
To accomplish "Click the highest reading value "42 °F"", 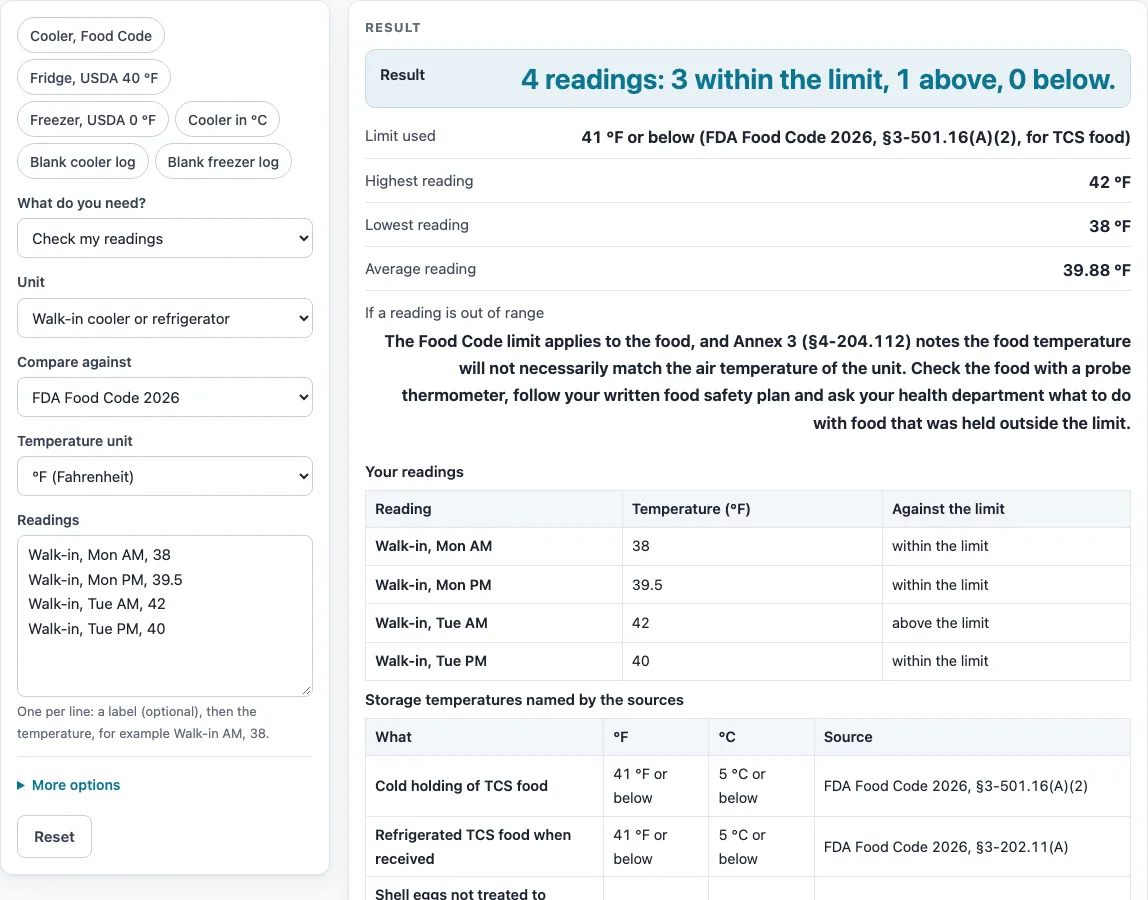I will pyautogui.click(x=1109, y=182).
